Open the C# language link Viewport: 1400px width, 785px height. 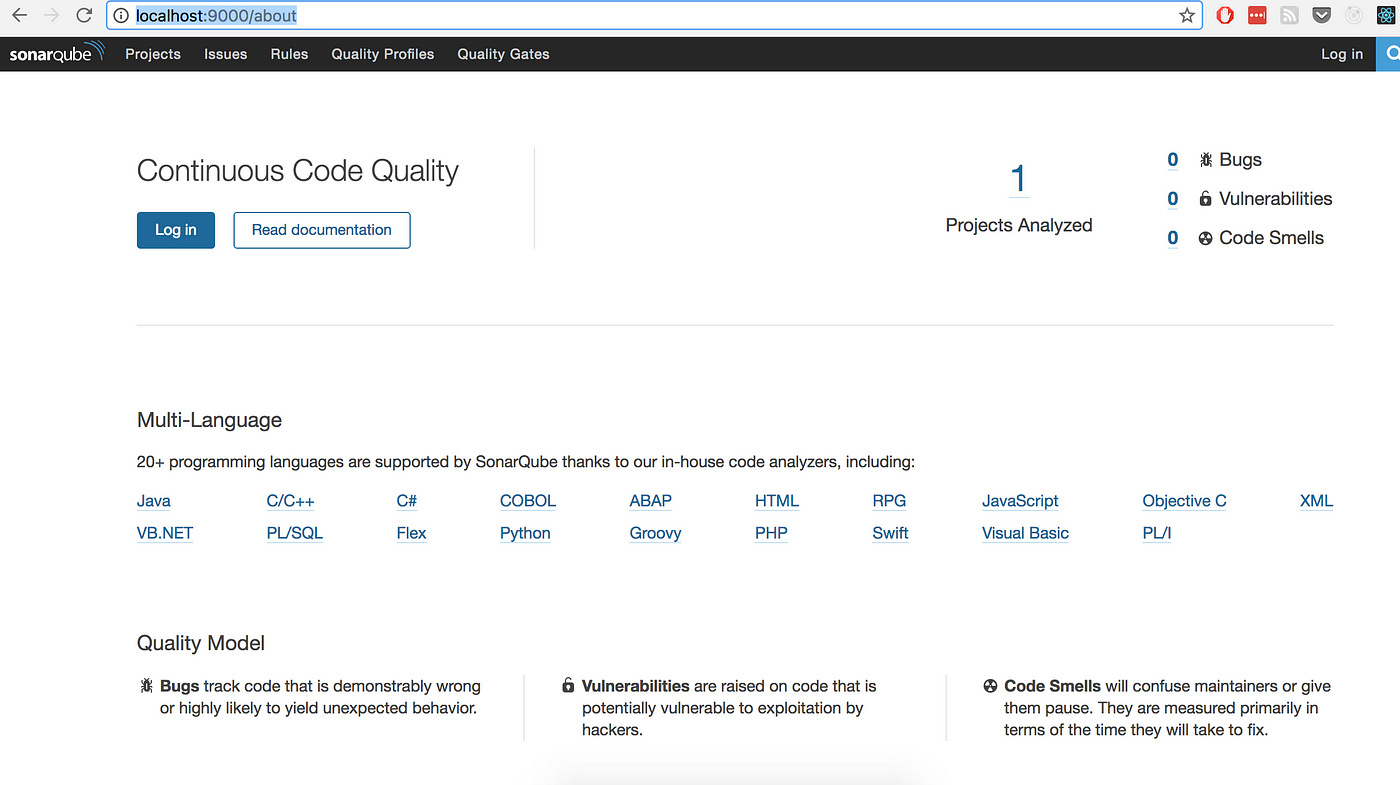click(x=407, y=501)
